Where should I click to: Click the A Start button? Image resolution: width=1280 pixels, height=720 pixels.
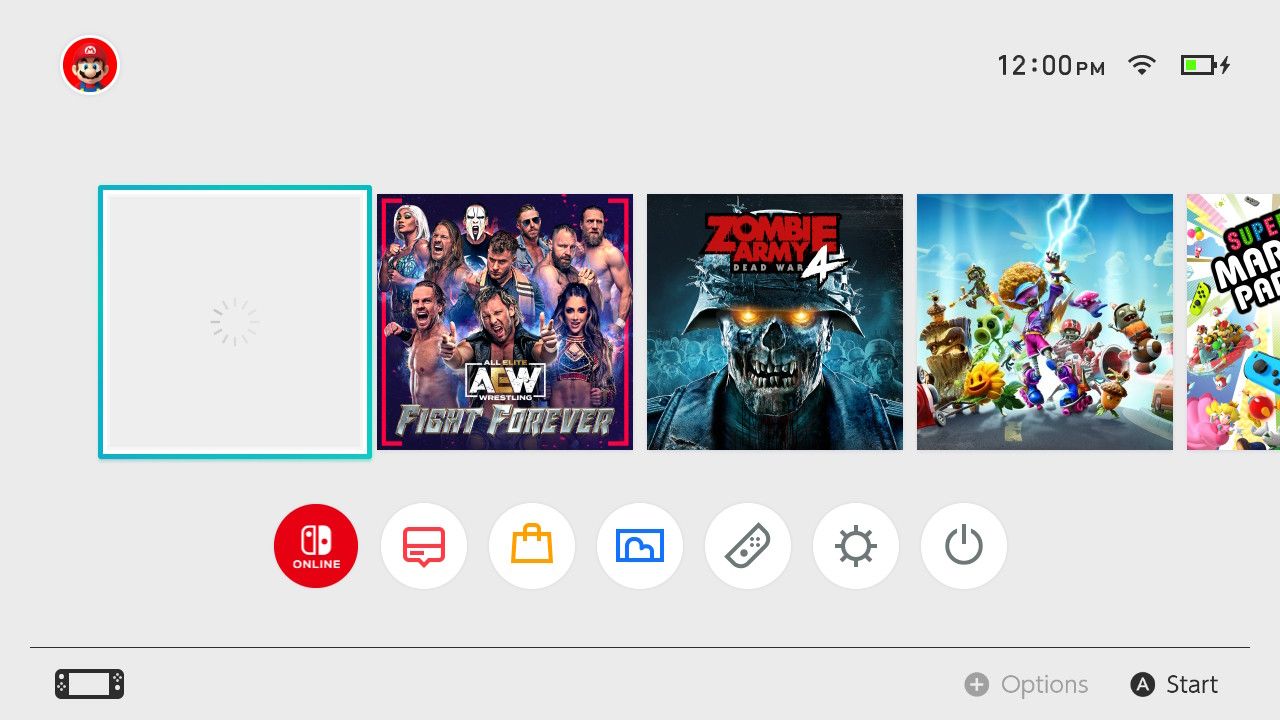click(1174, 684)
